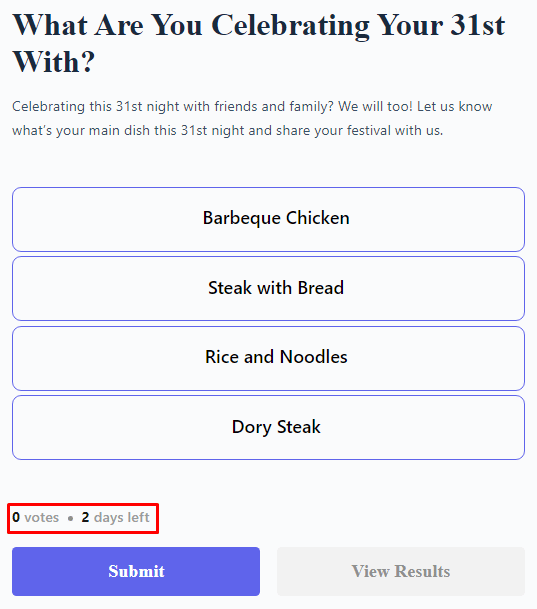Click the word 'With?' in the heading
Image resolution: width=537 pixels, height=609 pixels.
pos(54,62)
